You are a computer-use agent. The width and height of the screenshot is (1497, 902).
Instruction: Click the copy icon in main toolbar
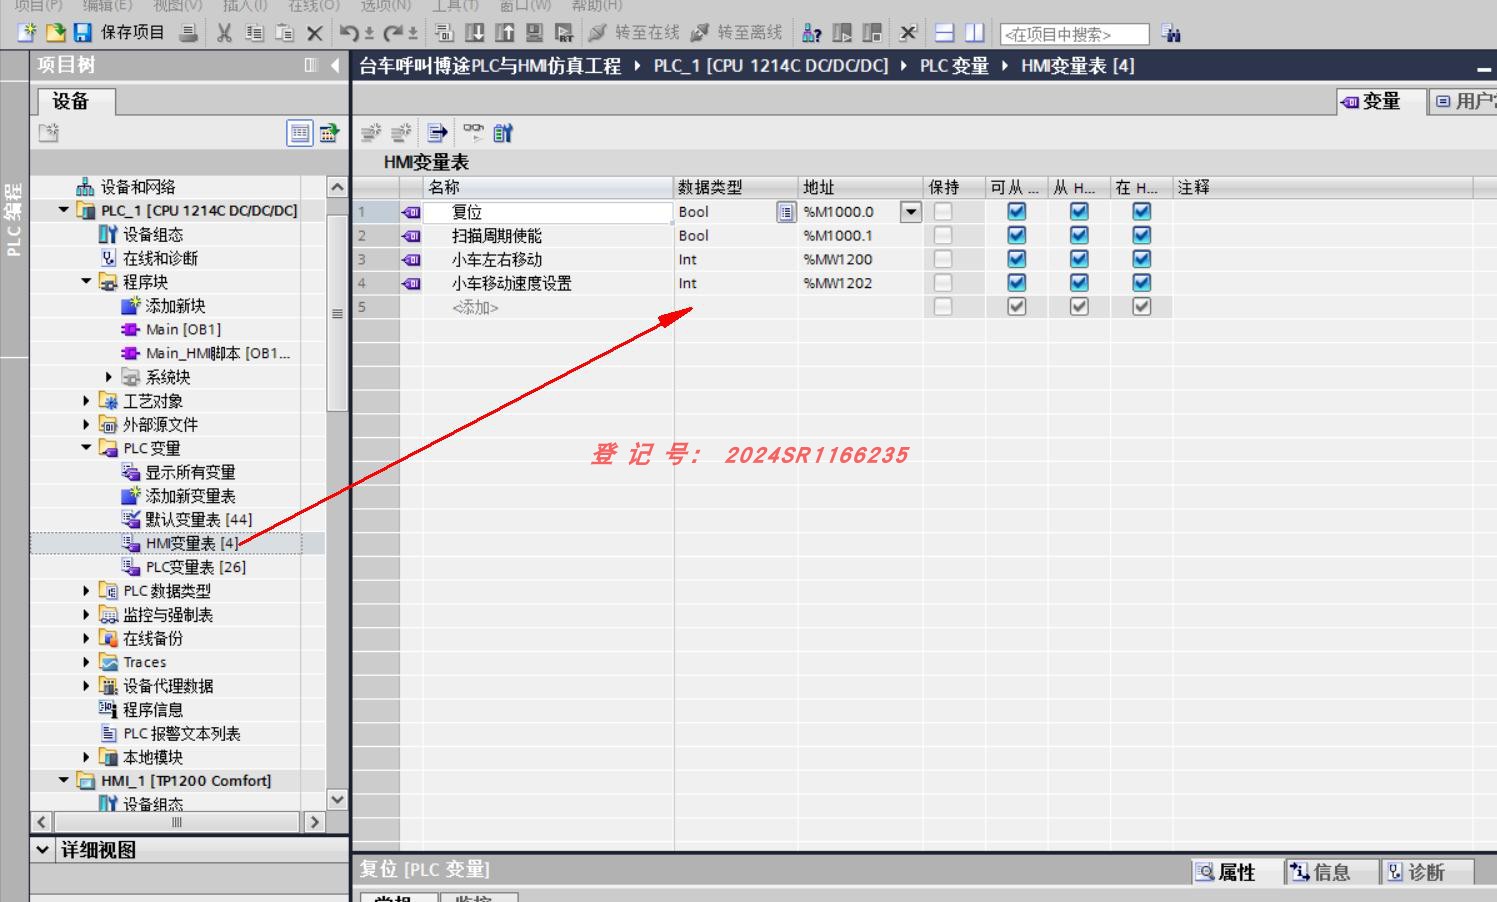[254, 33]
